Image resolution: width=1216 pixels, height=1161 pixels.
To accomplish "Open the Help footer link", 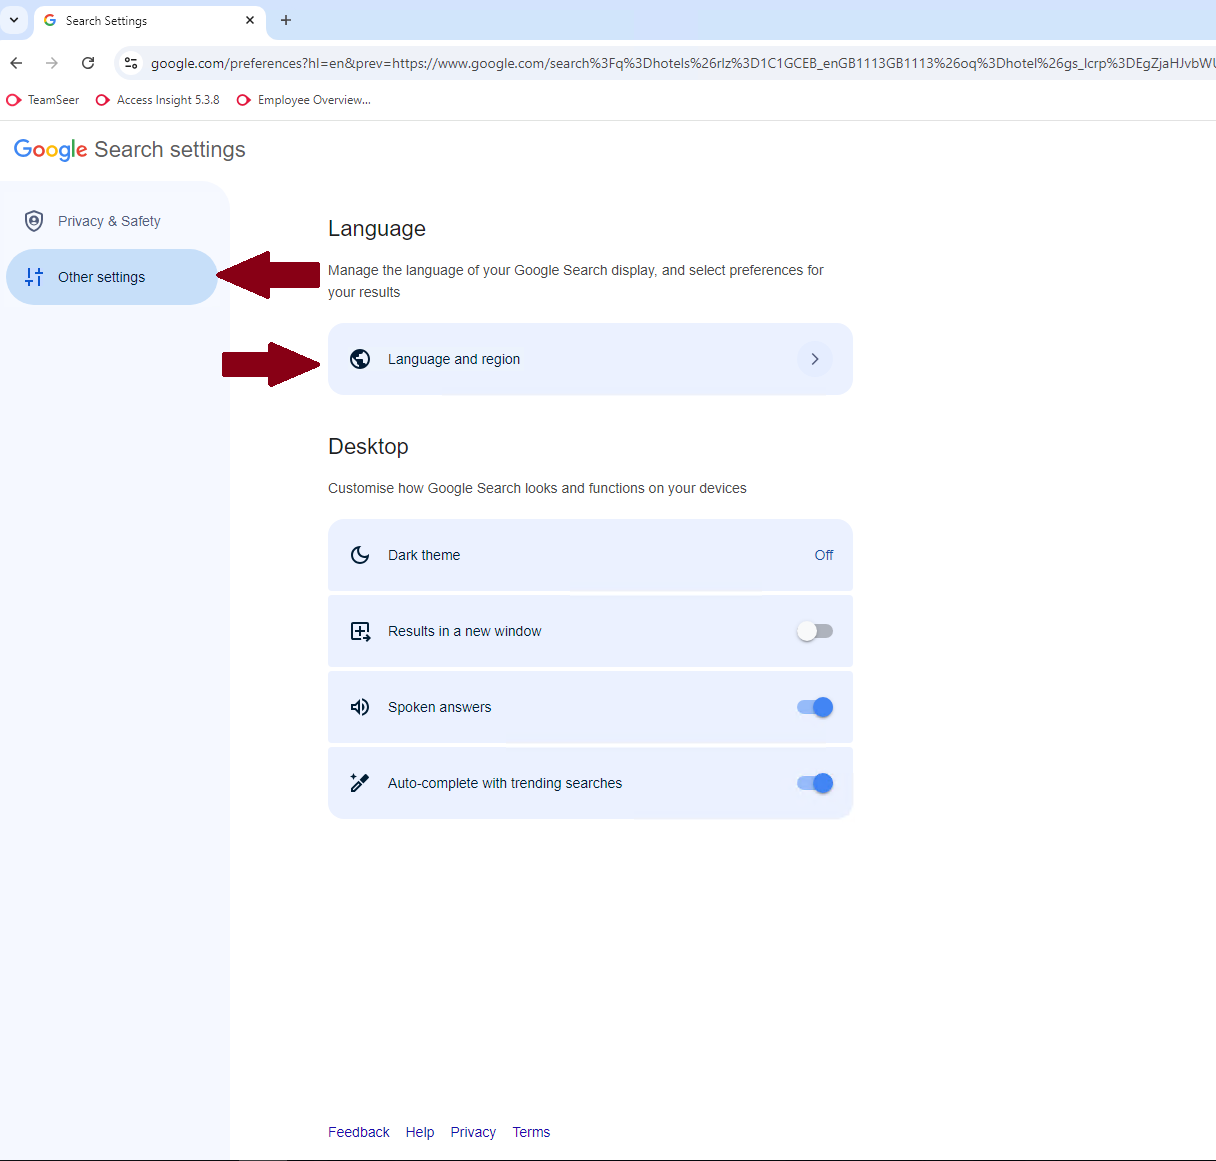I will click(x=420, y=1132).
